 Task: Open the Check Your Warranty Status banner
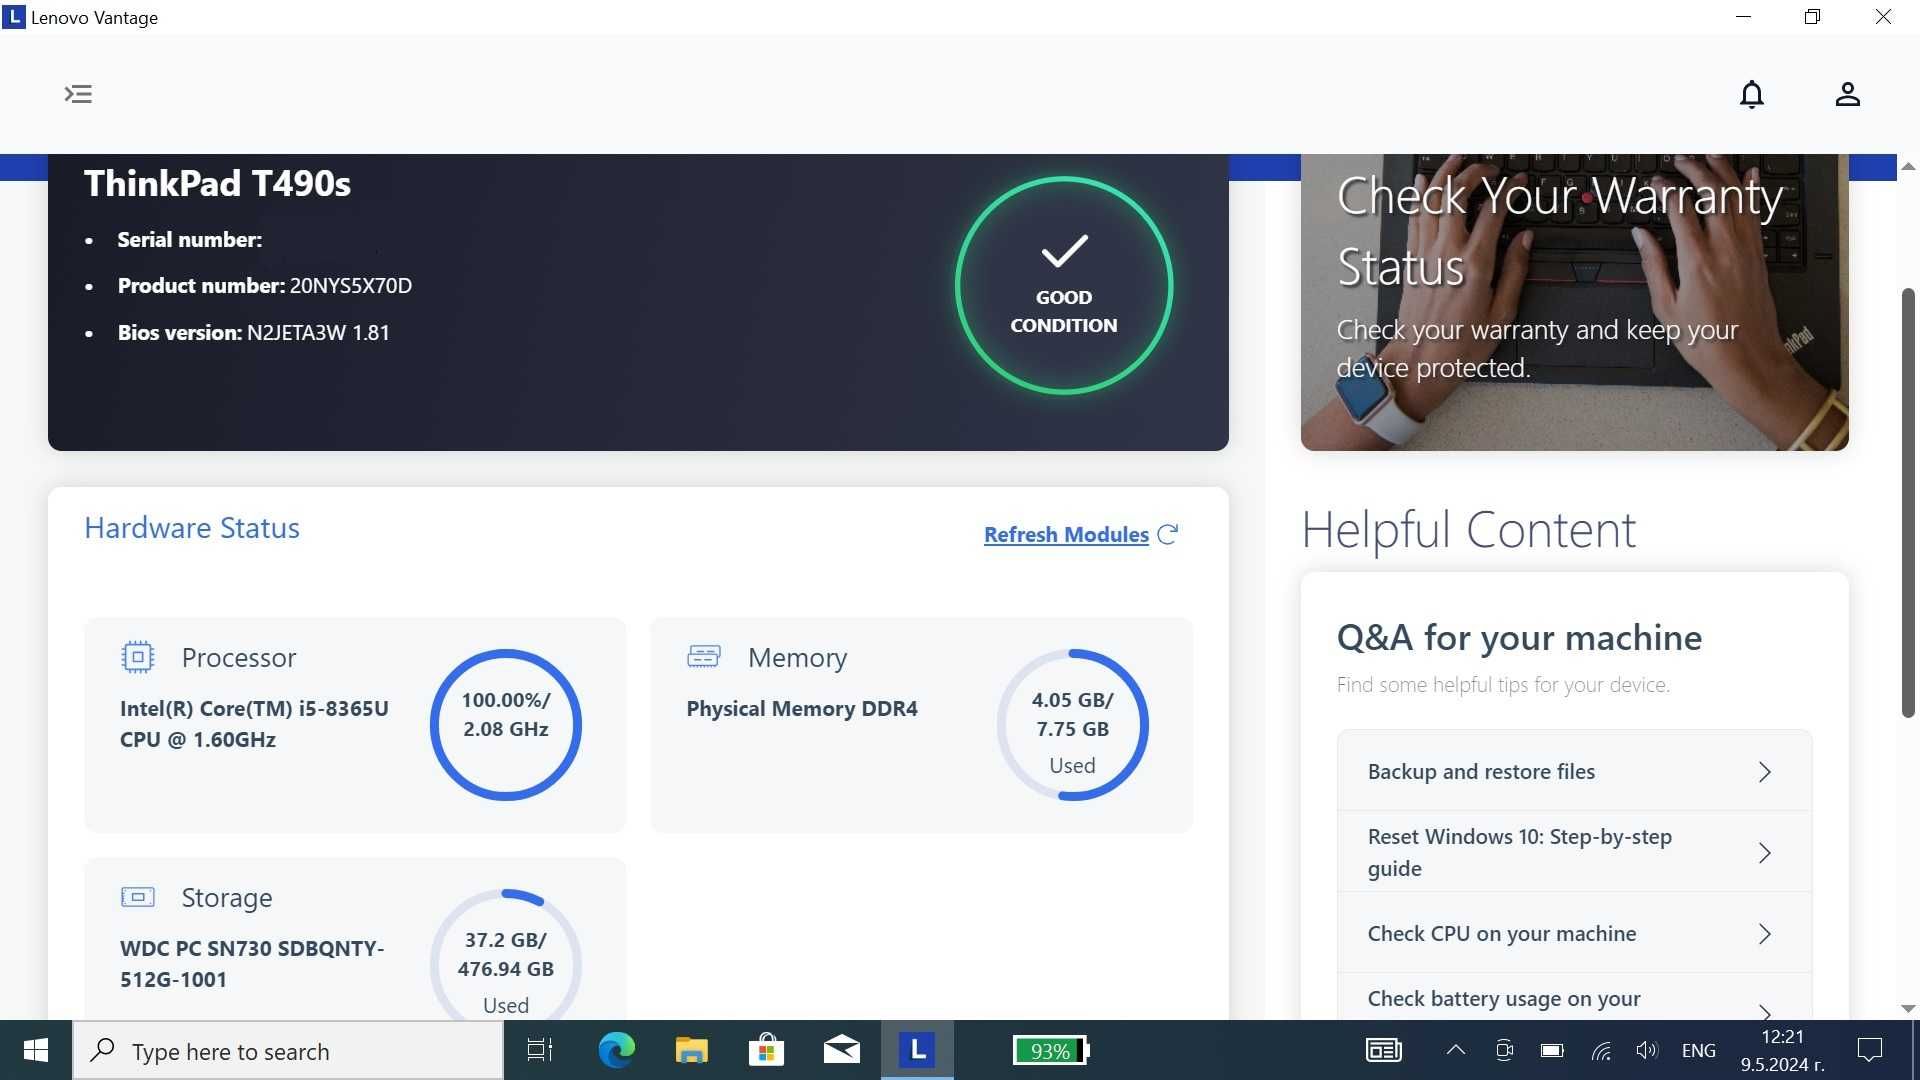coord(1574,302)
